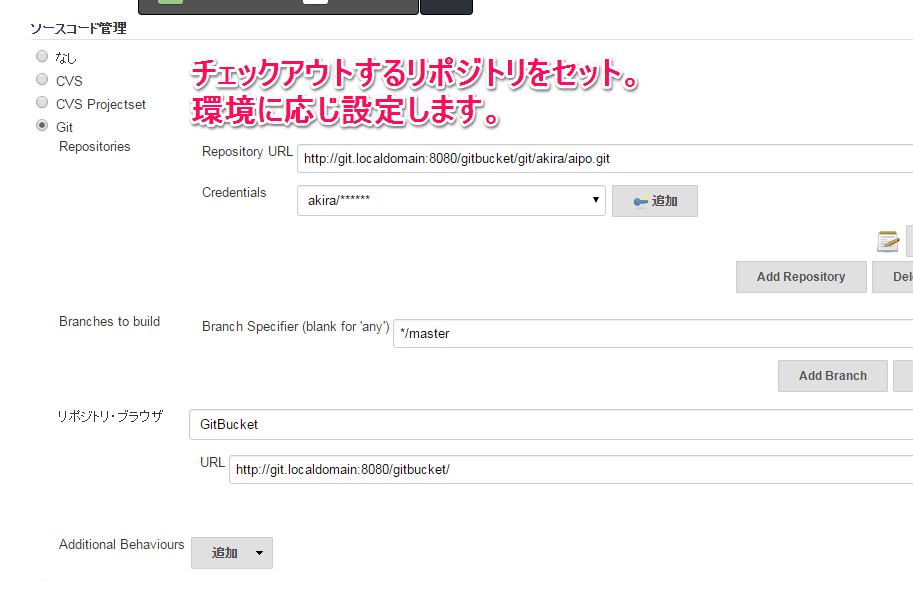Click the notepad icon below Credentials

coord(888,241)
